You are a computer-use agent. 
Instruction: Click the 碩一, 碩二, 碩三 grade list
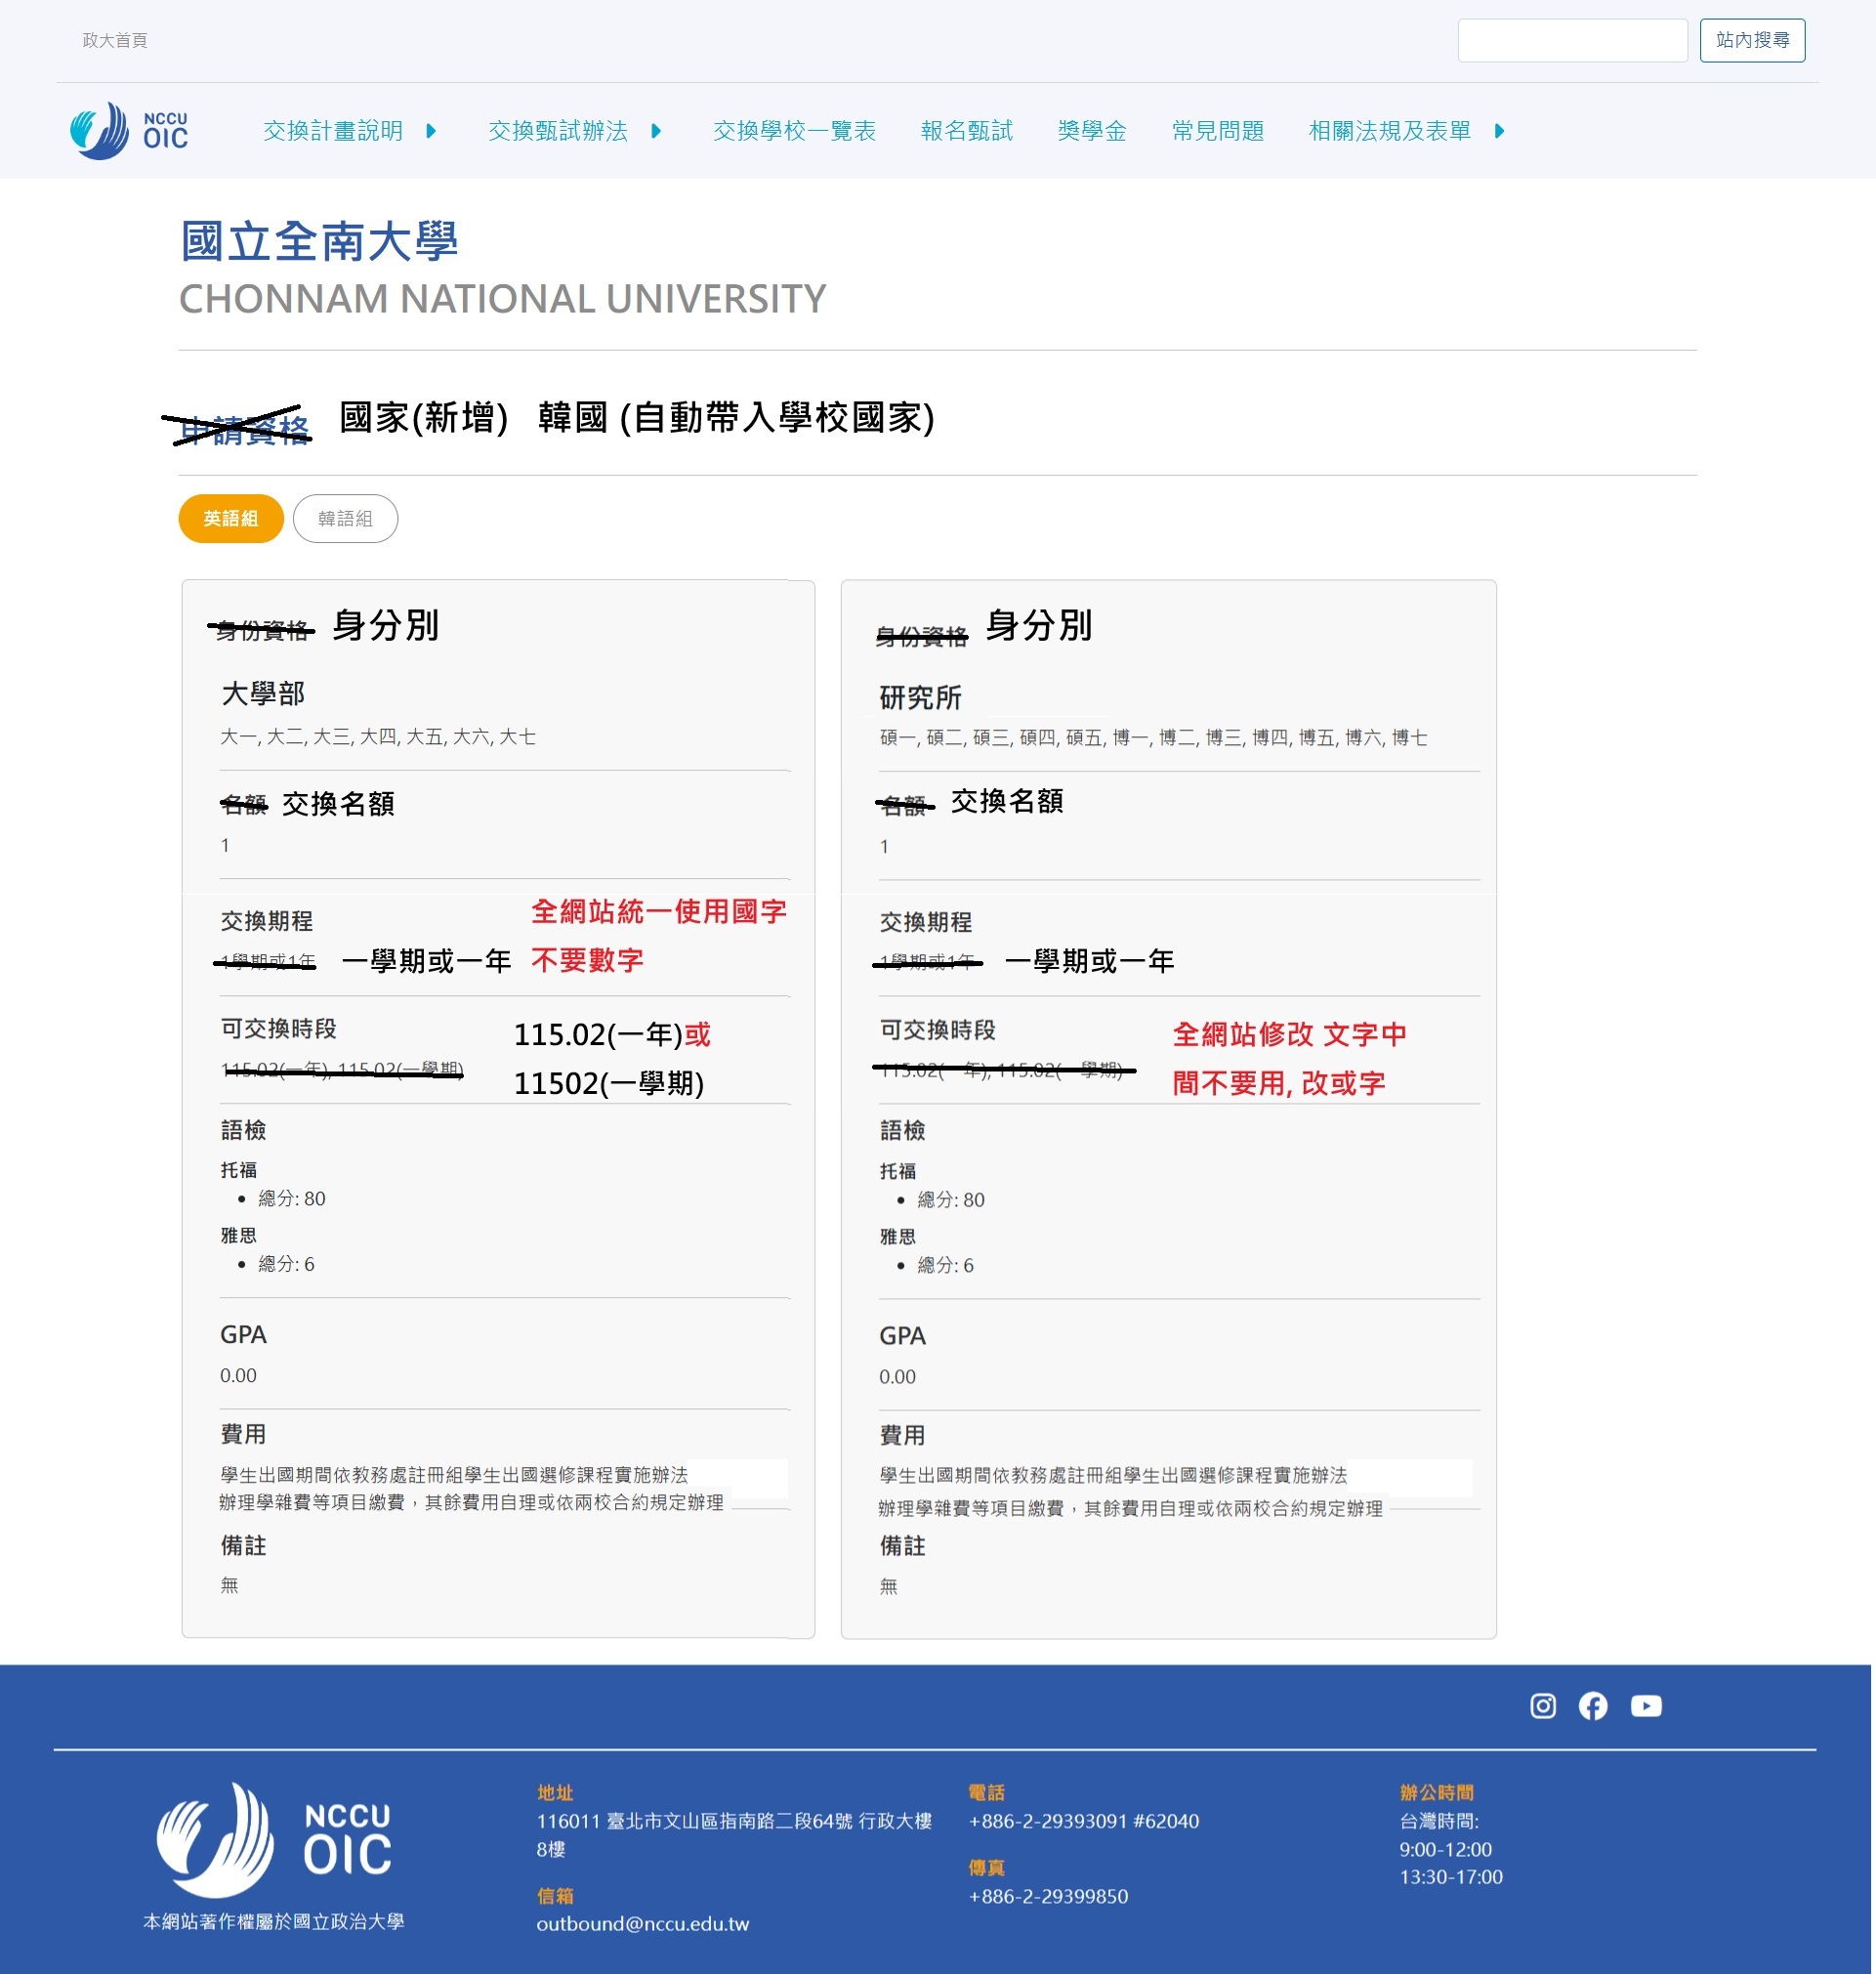point(1153,738)
